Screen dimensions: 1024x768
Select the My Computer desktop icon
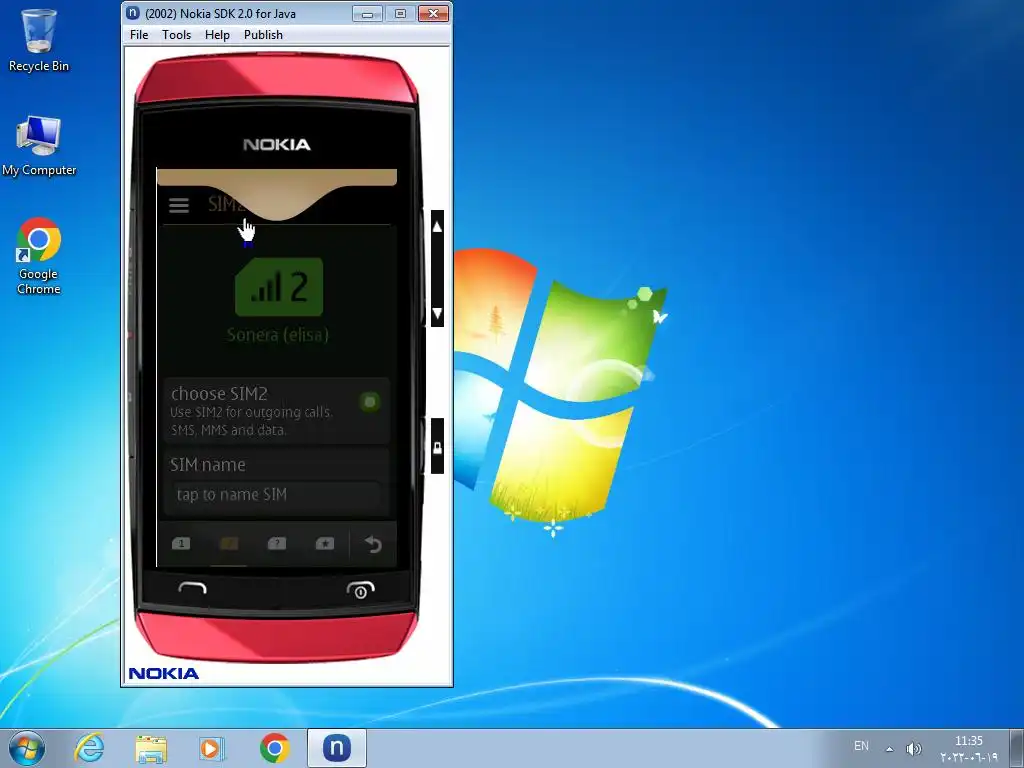point(39,146)
